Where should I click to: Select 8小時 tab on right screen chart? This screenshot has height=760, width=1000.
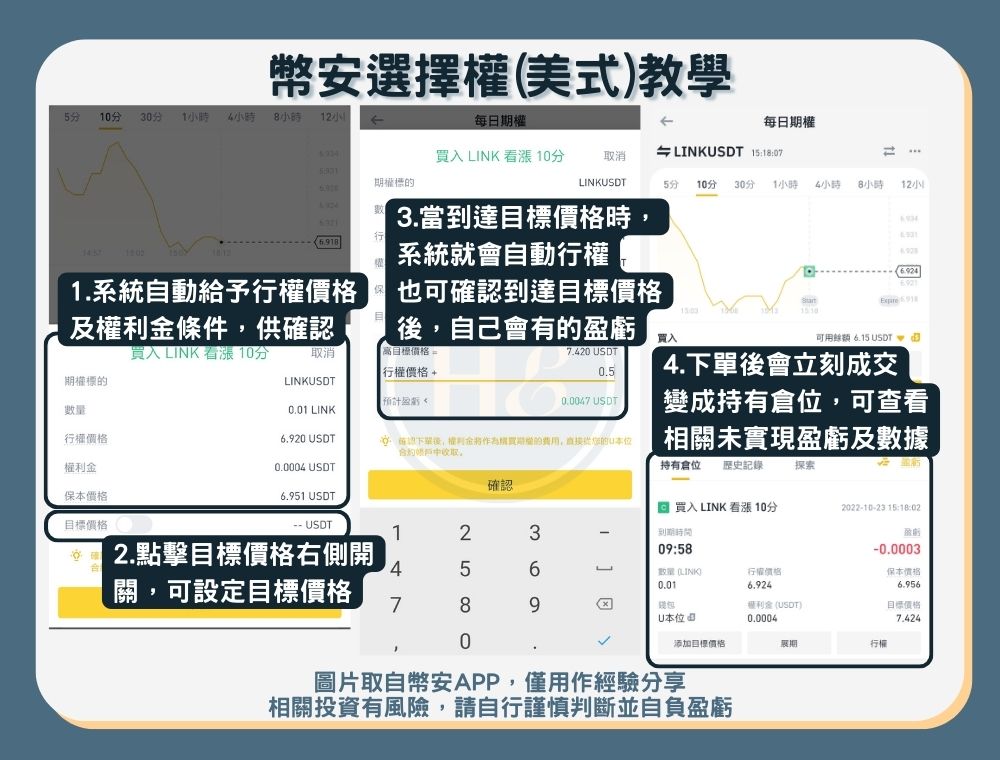coord(871,184)
